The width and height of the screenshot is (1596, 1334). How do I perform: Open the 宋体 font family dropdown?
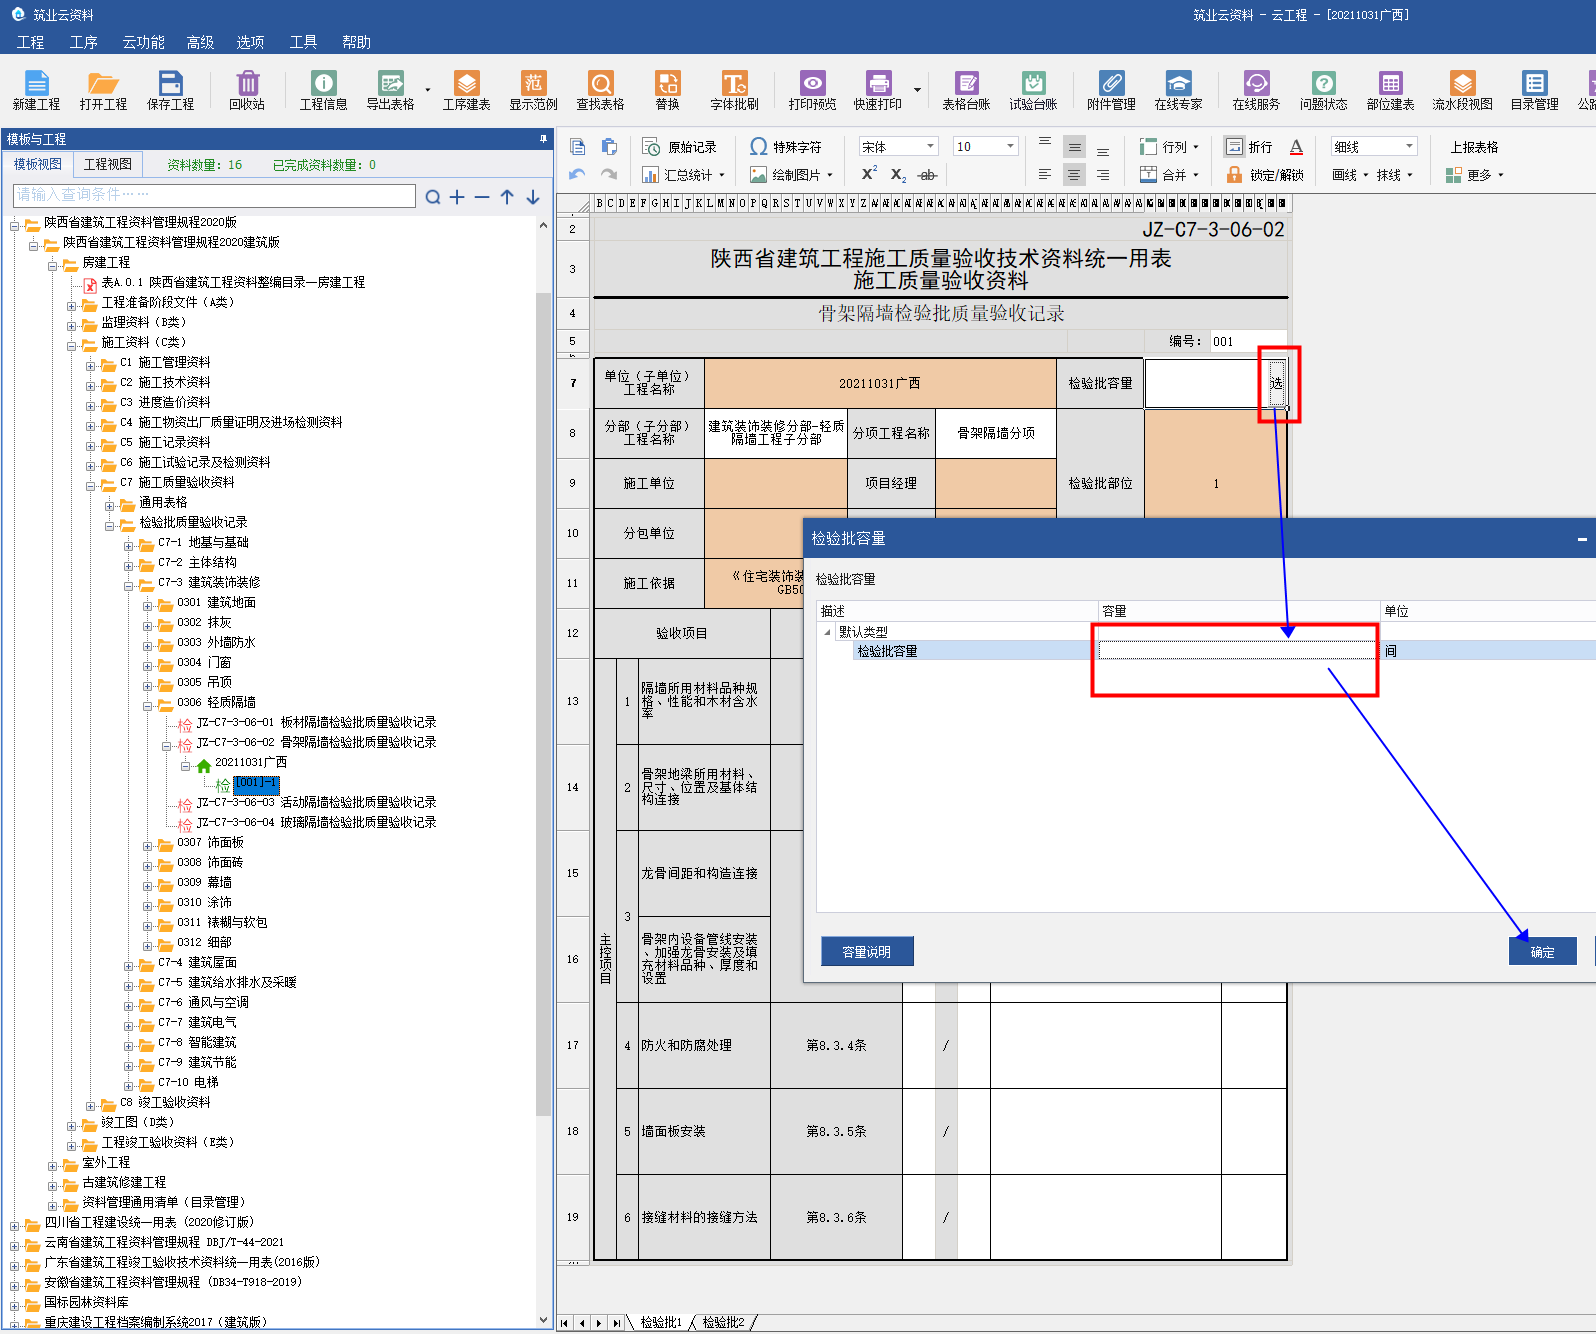pos(930,147)
